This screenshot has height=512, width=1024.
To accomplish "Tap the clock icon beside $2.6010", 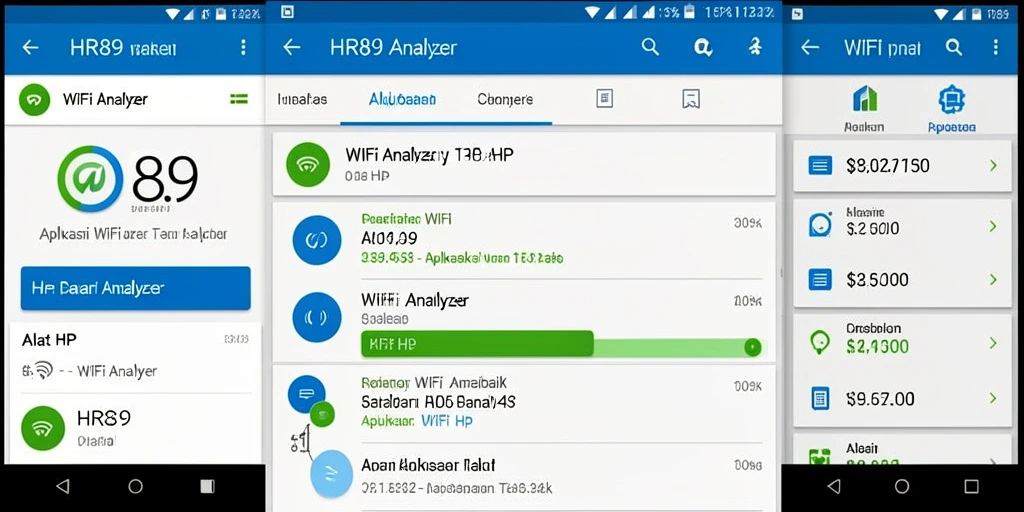I will point(820,225).
